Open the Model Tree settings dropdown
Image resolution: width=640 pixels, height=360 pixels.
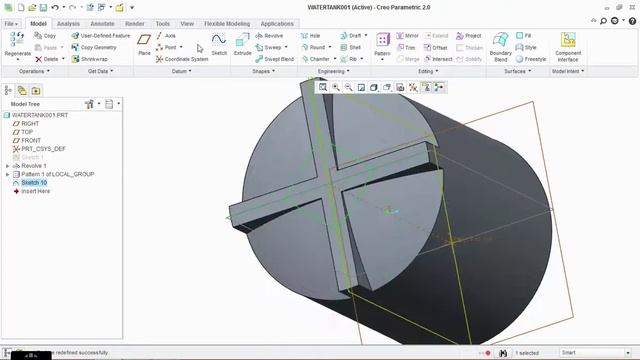(91, 104)
